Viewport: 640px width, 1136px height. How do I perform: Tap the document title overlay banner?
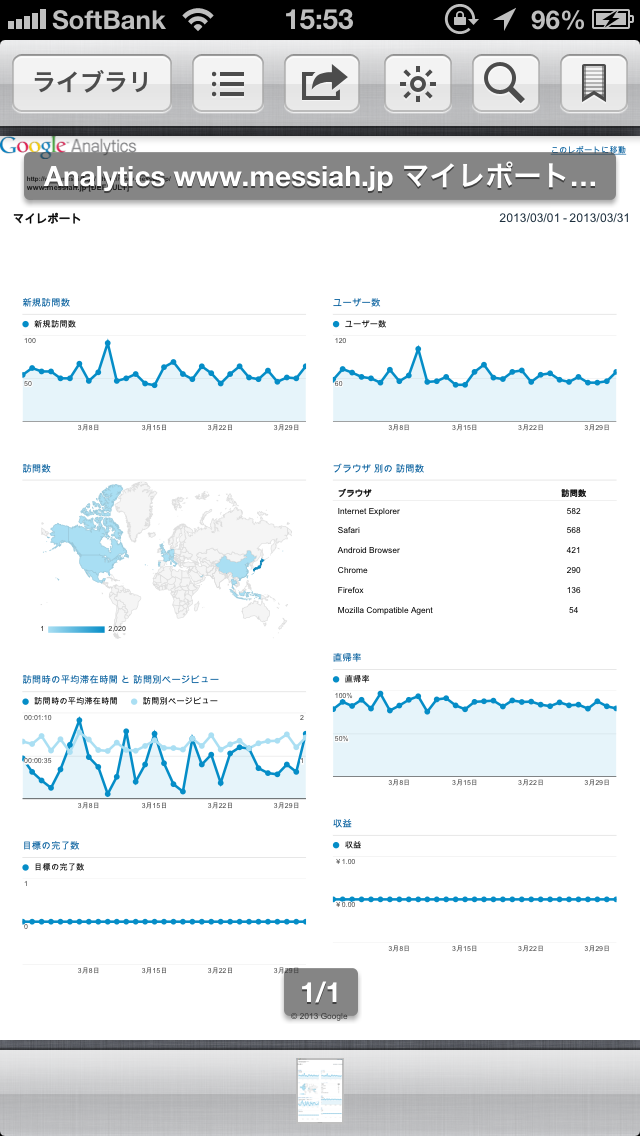click(320, 176)
